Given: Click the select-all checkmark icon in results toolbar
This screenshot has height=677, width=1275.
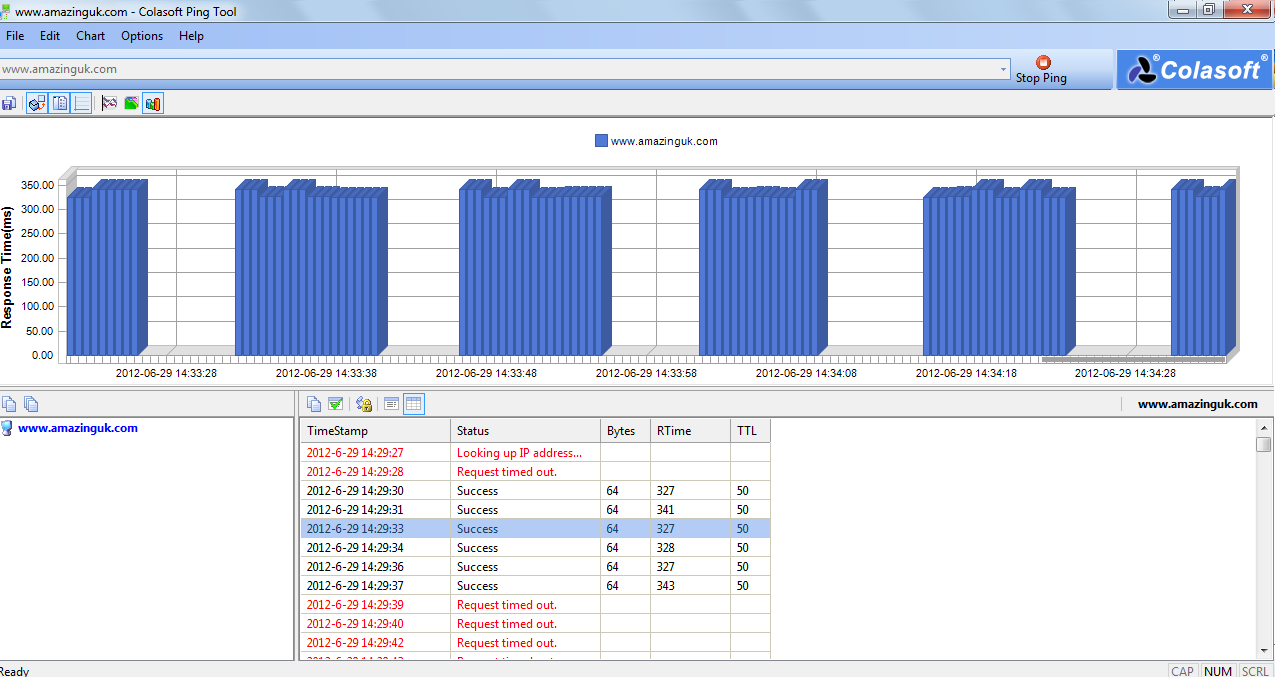Looking at the screenshot, I should [x=336, y=404].
